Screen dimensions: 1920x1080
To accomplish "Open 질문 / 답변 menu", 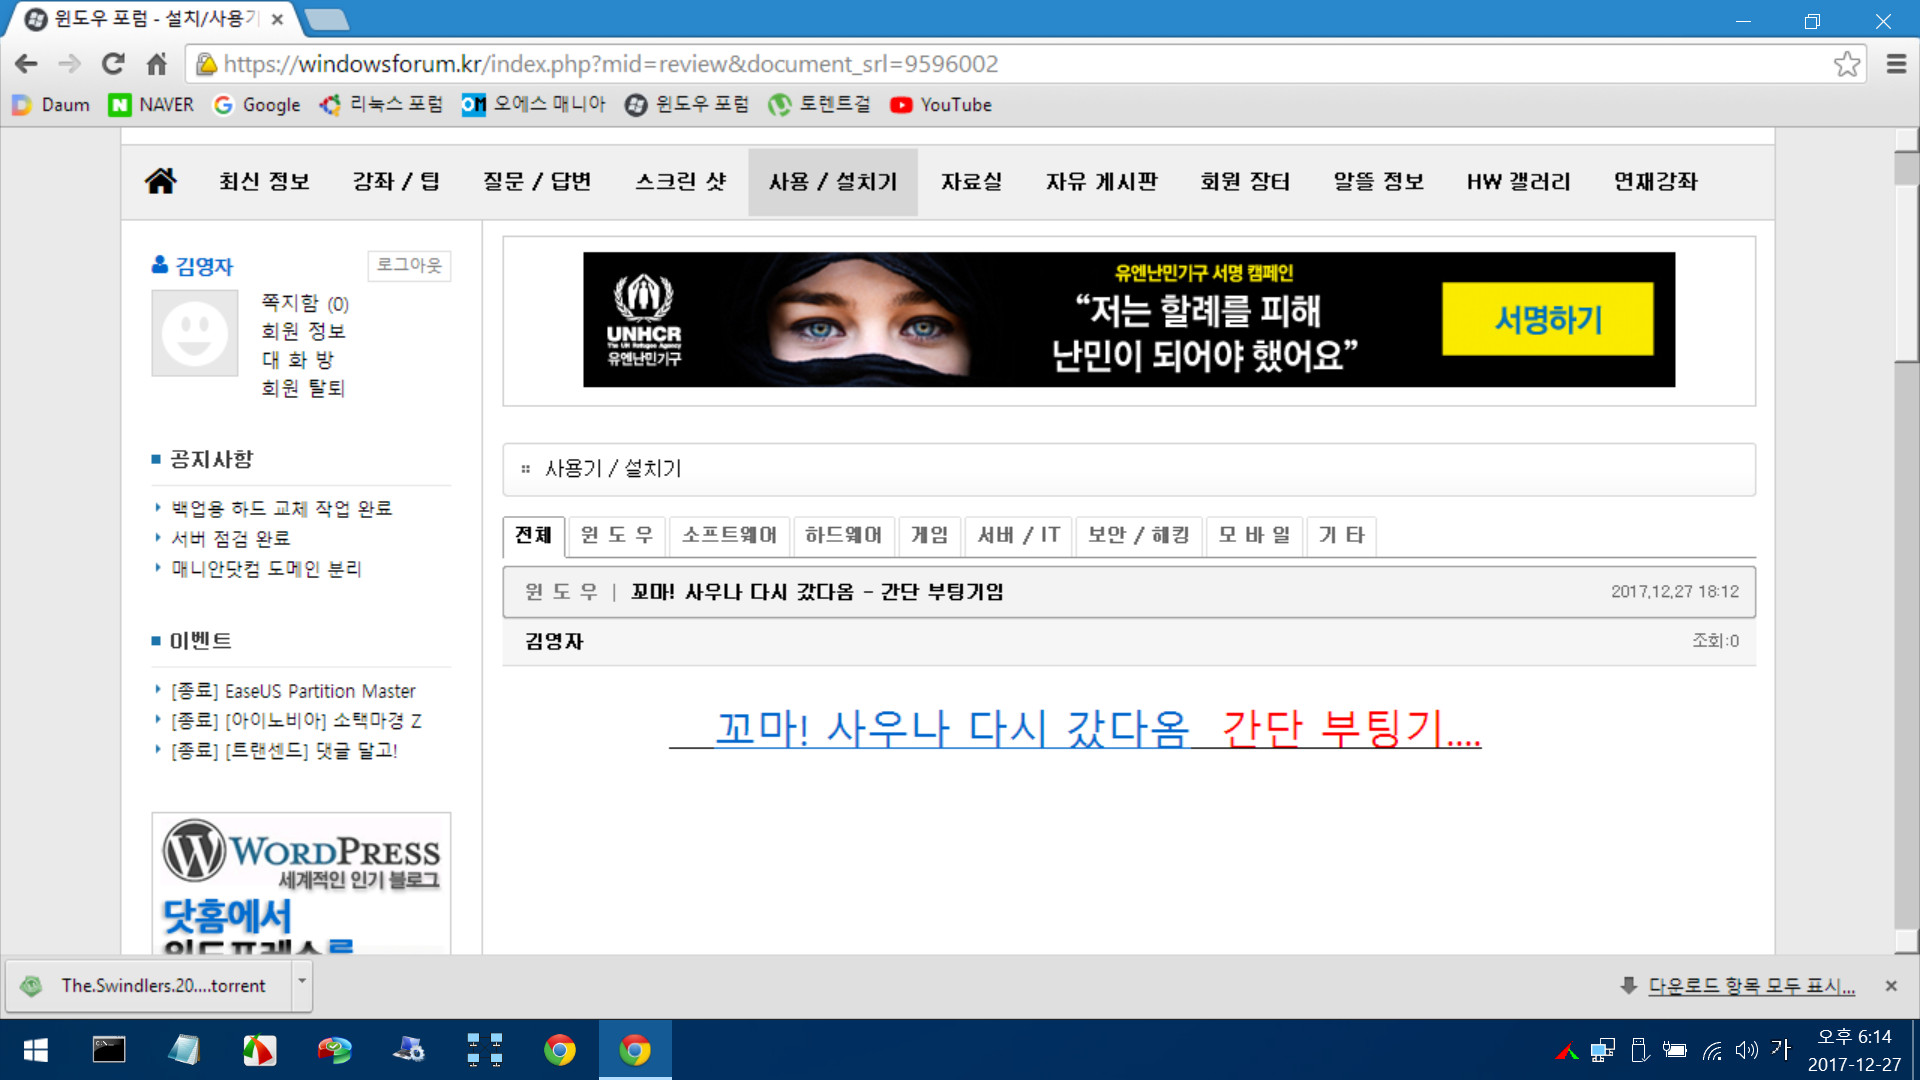I will [537, 182].
